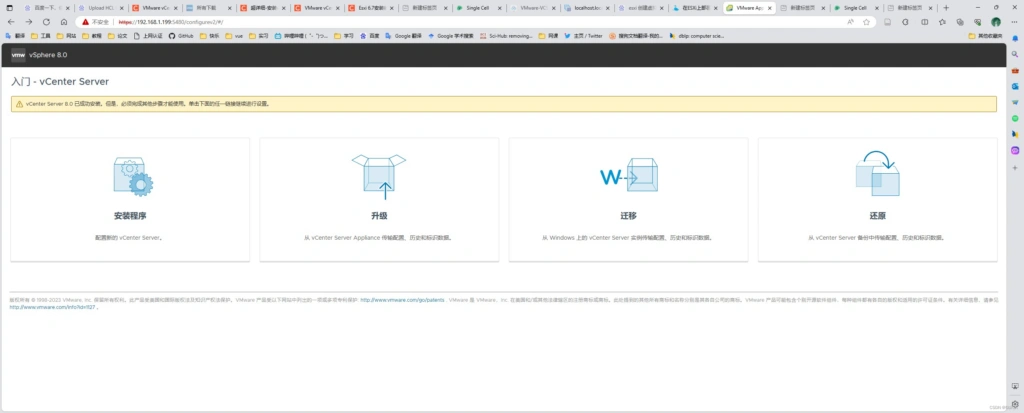Open the vmware.com/go/patents link
The image size is (1024, 413).
tap(403, 299)
